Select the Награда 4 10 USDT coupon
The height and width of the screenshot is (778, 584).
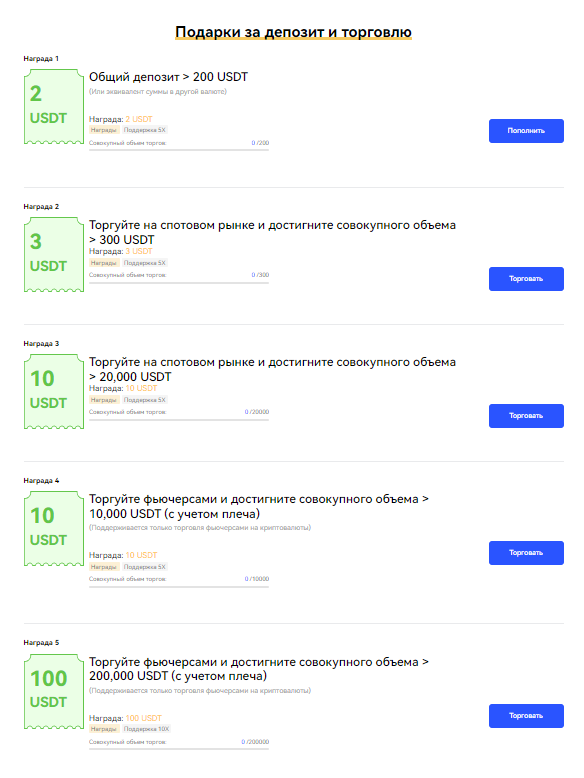[x=54, y=528]
